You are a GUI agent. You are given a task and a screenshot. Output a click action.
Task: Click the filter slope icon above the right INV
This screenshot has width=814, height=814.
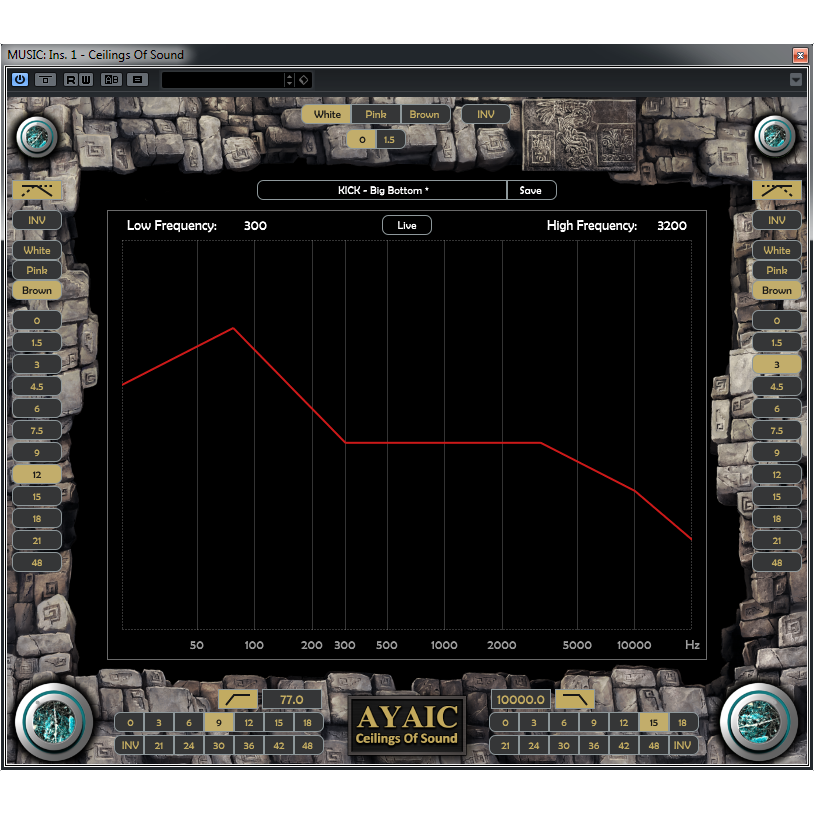[x=777, y=190]
